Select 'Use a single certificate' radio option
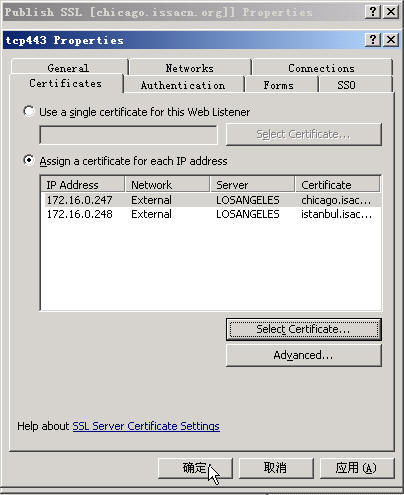 click(29, 111)
